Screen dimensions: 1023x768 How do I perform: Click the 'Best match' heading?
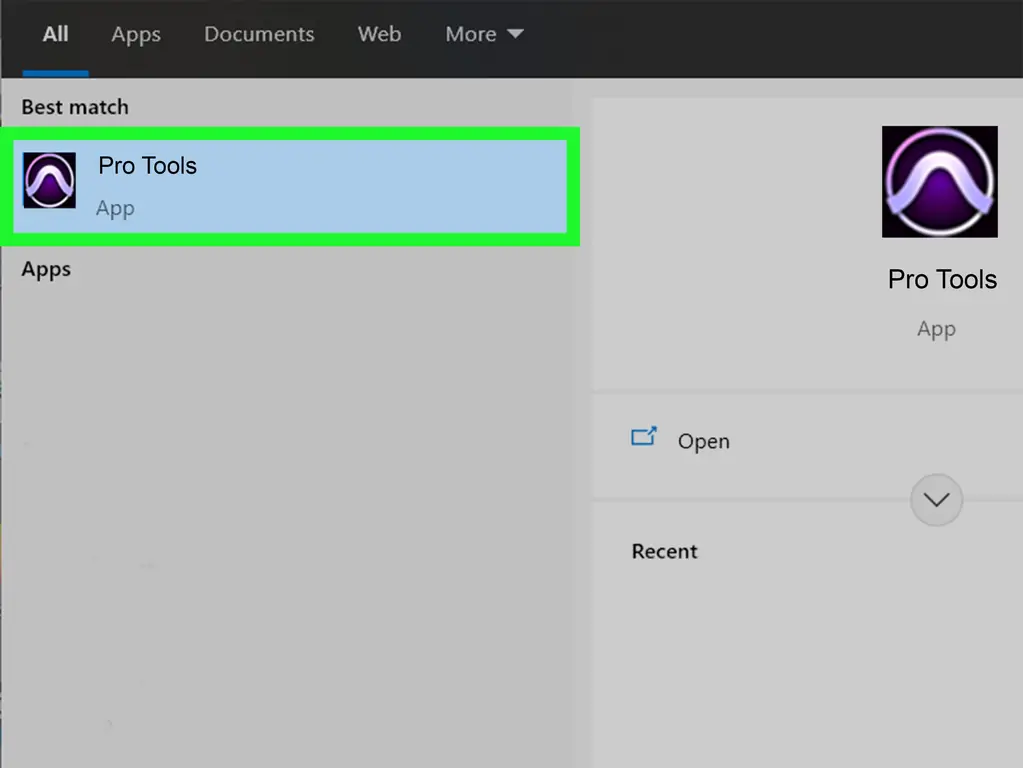tap(75, 107)
